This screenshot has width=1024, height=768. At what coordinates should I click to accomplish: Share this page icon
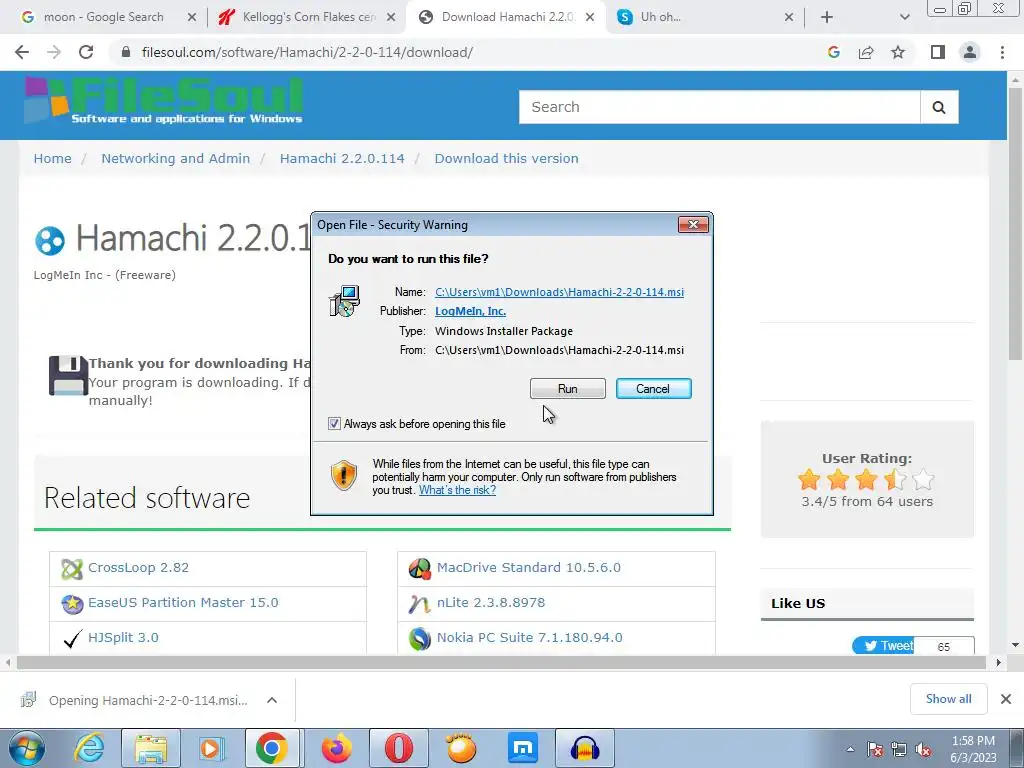(x=866, y=52)
